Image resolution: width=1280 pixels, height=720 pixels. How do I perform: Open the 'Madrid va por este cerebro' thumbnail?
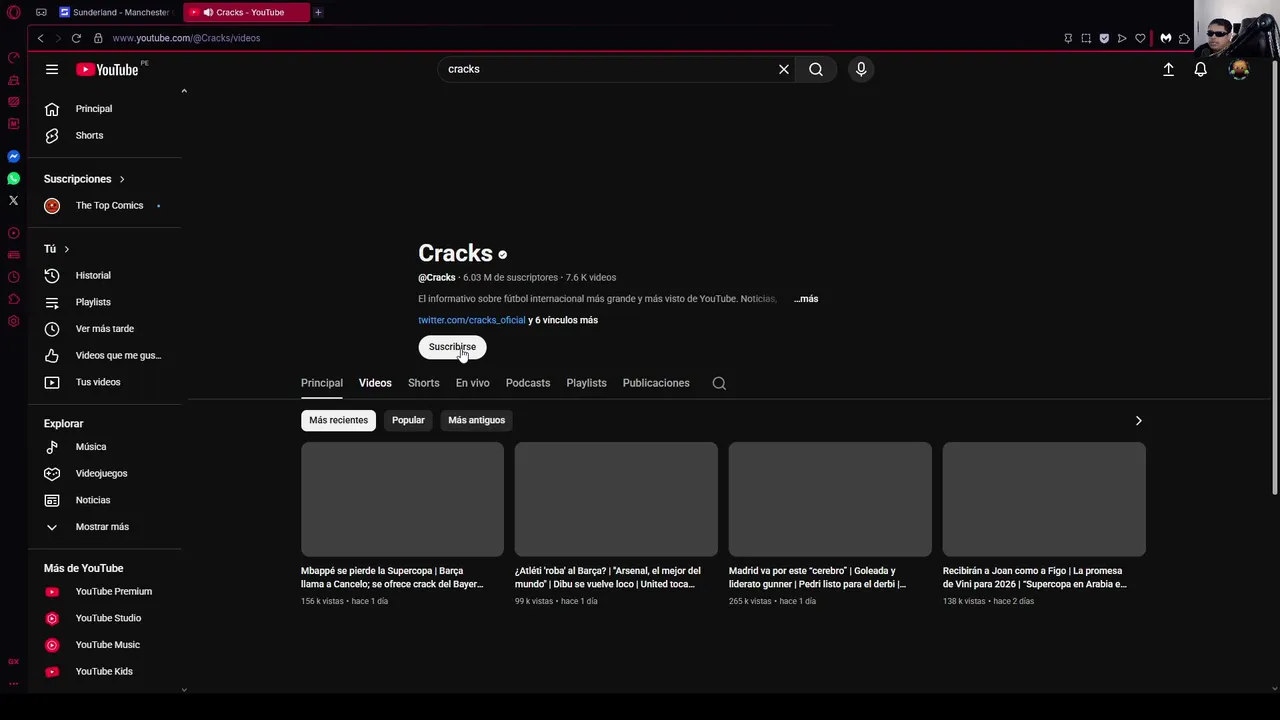tap(830, 499)
